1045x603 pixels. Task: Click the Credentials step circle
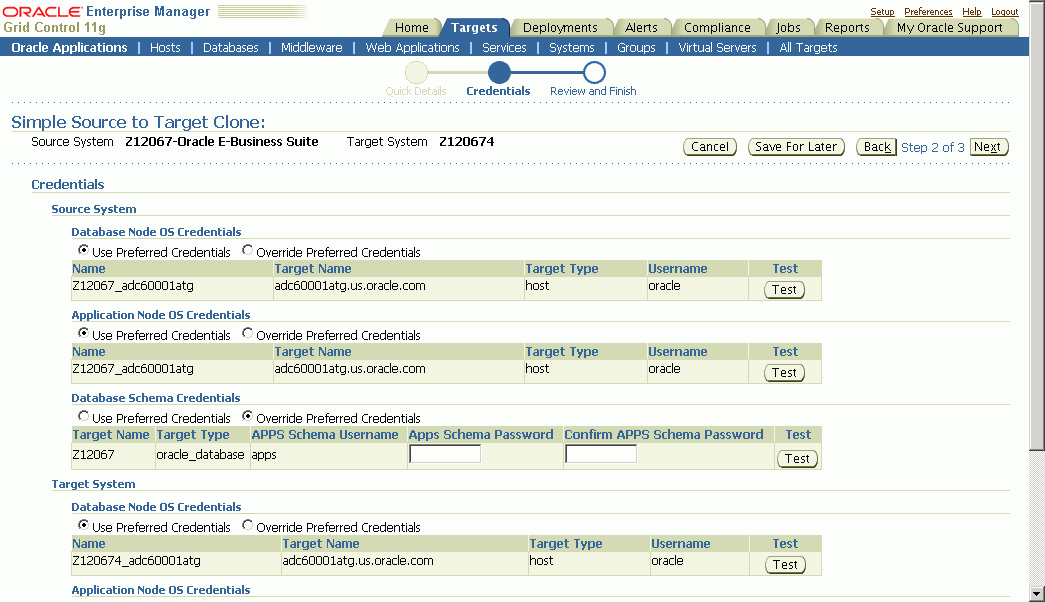click(x=499, y=73)
